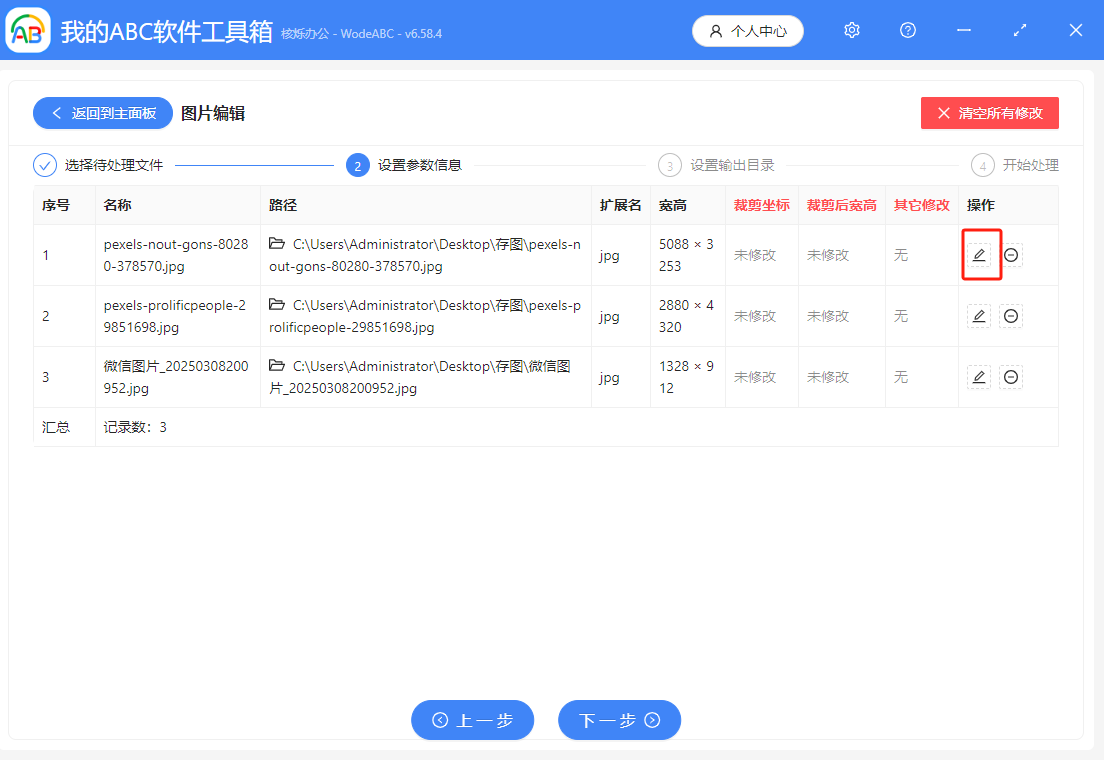
Task: Click the 下一步 button
Action: (619, 720)
